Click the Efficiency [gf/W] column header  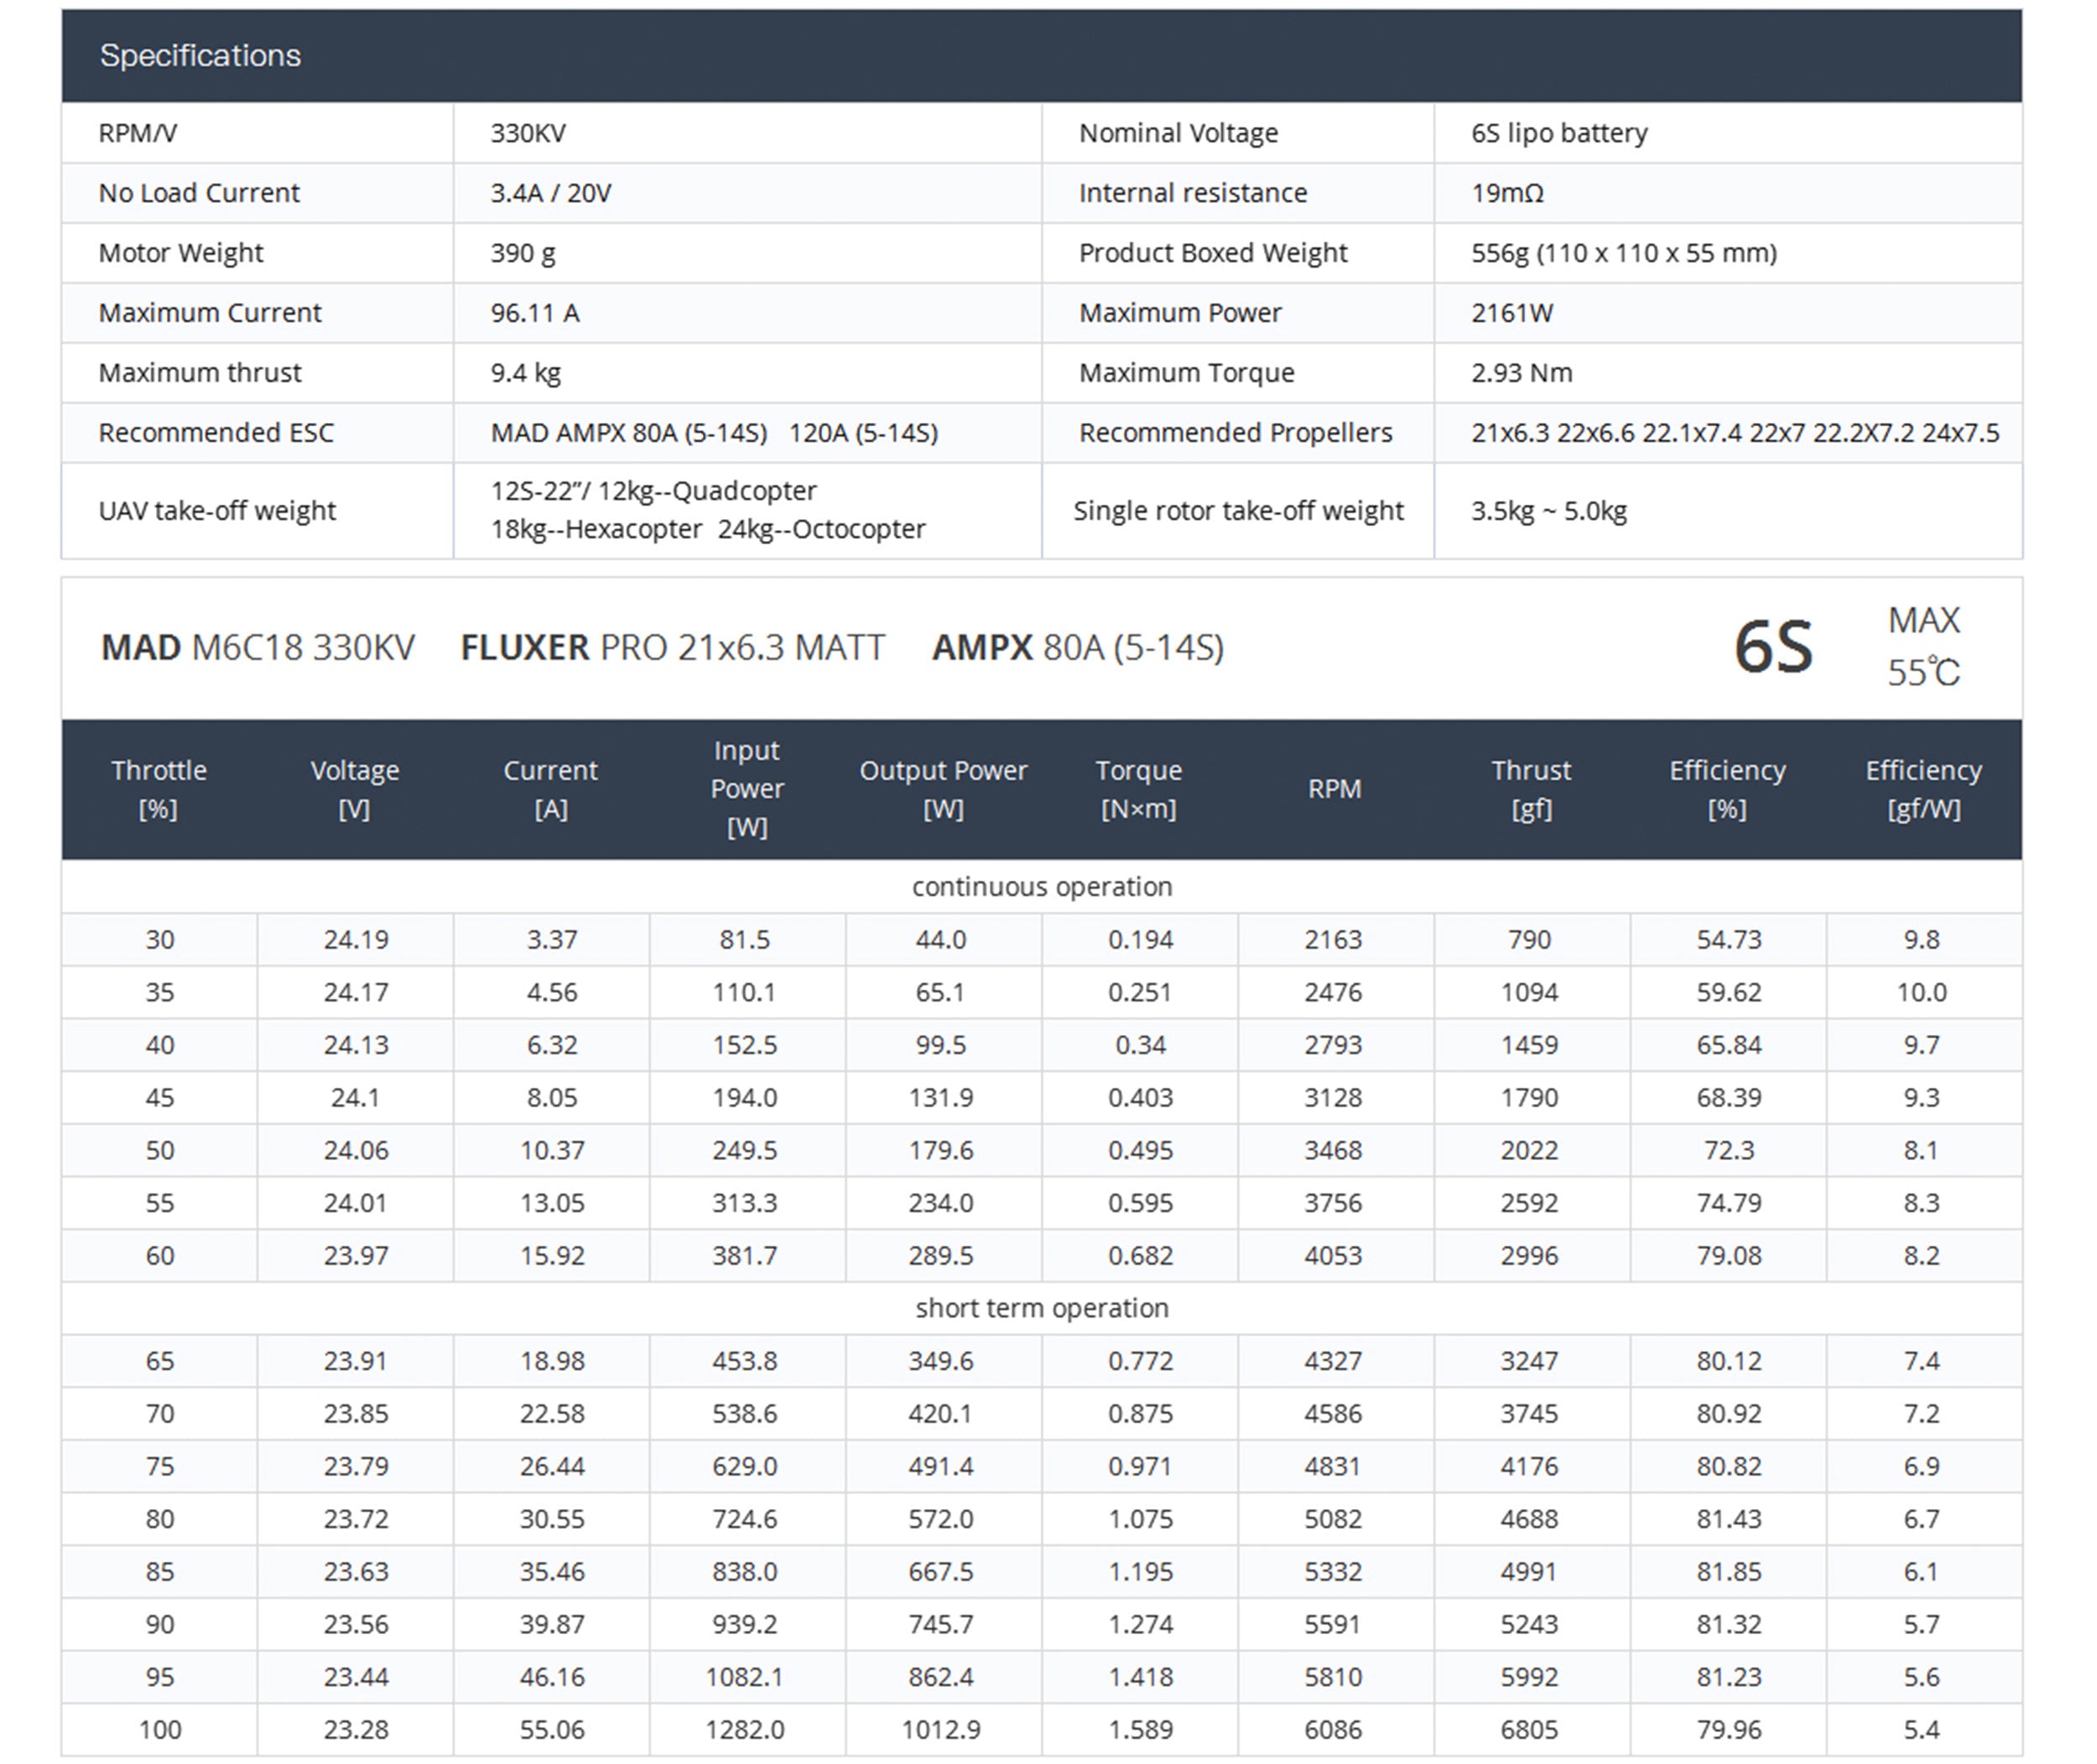coord(1922,789)
